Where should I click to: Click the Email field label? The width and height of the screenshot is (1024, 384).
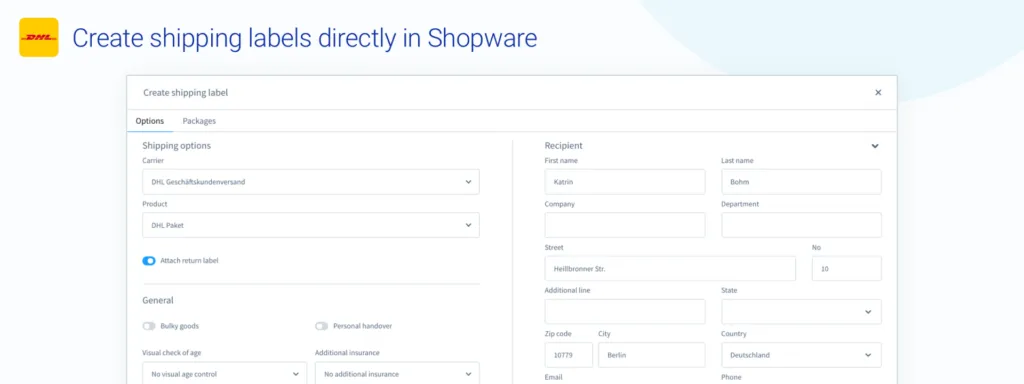pyautogui.click(x=553, y=377)
